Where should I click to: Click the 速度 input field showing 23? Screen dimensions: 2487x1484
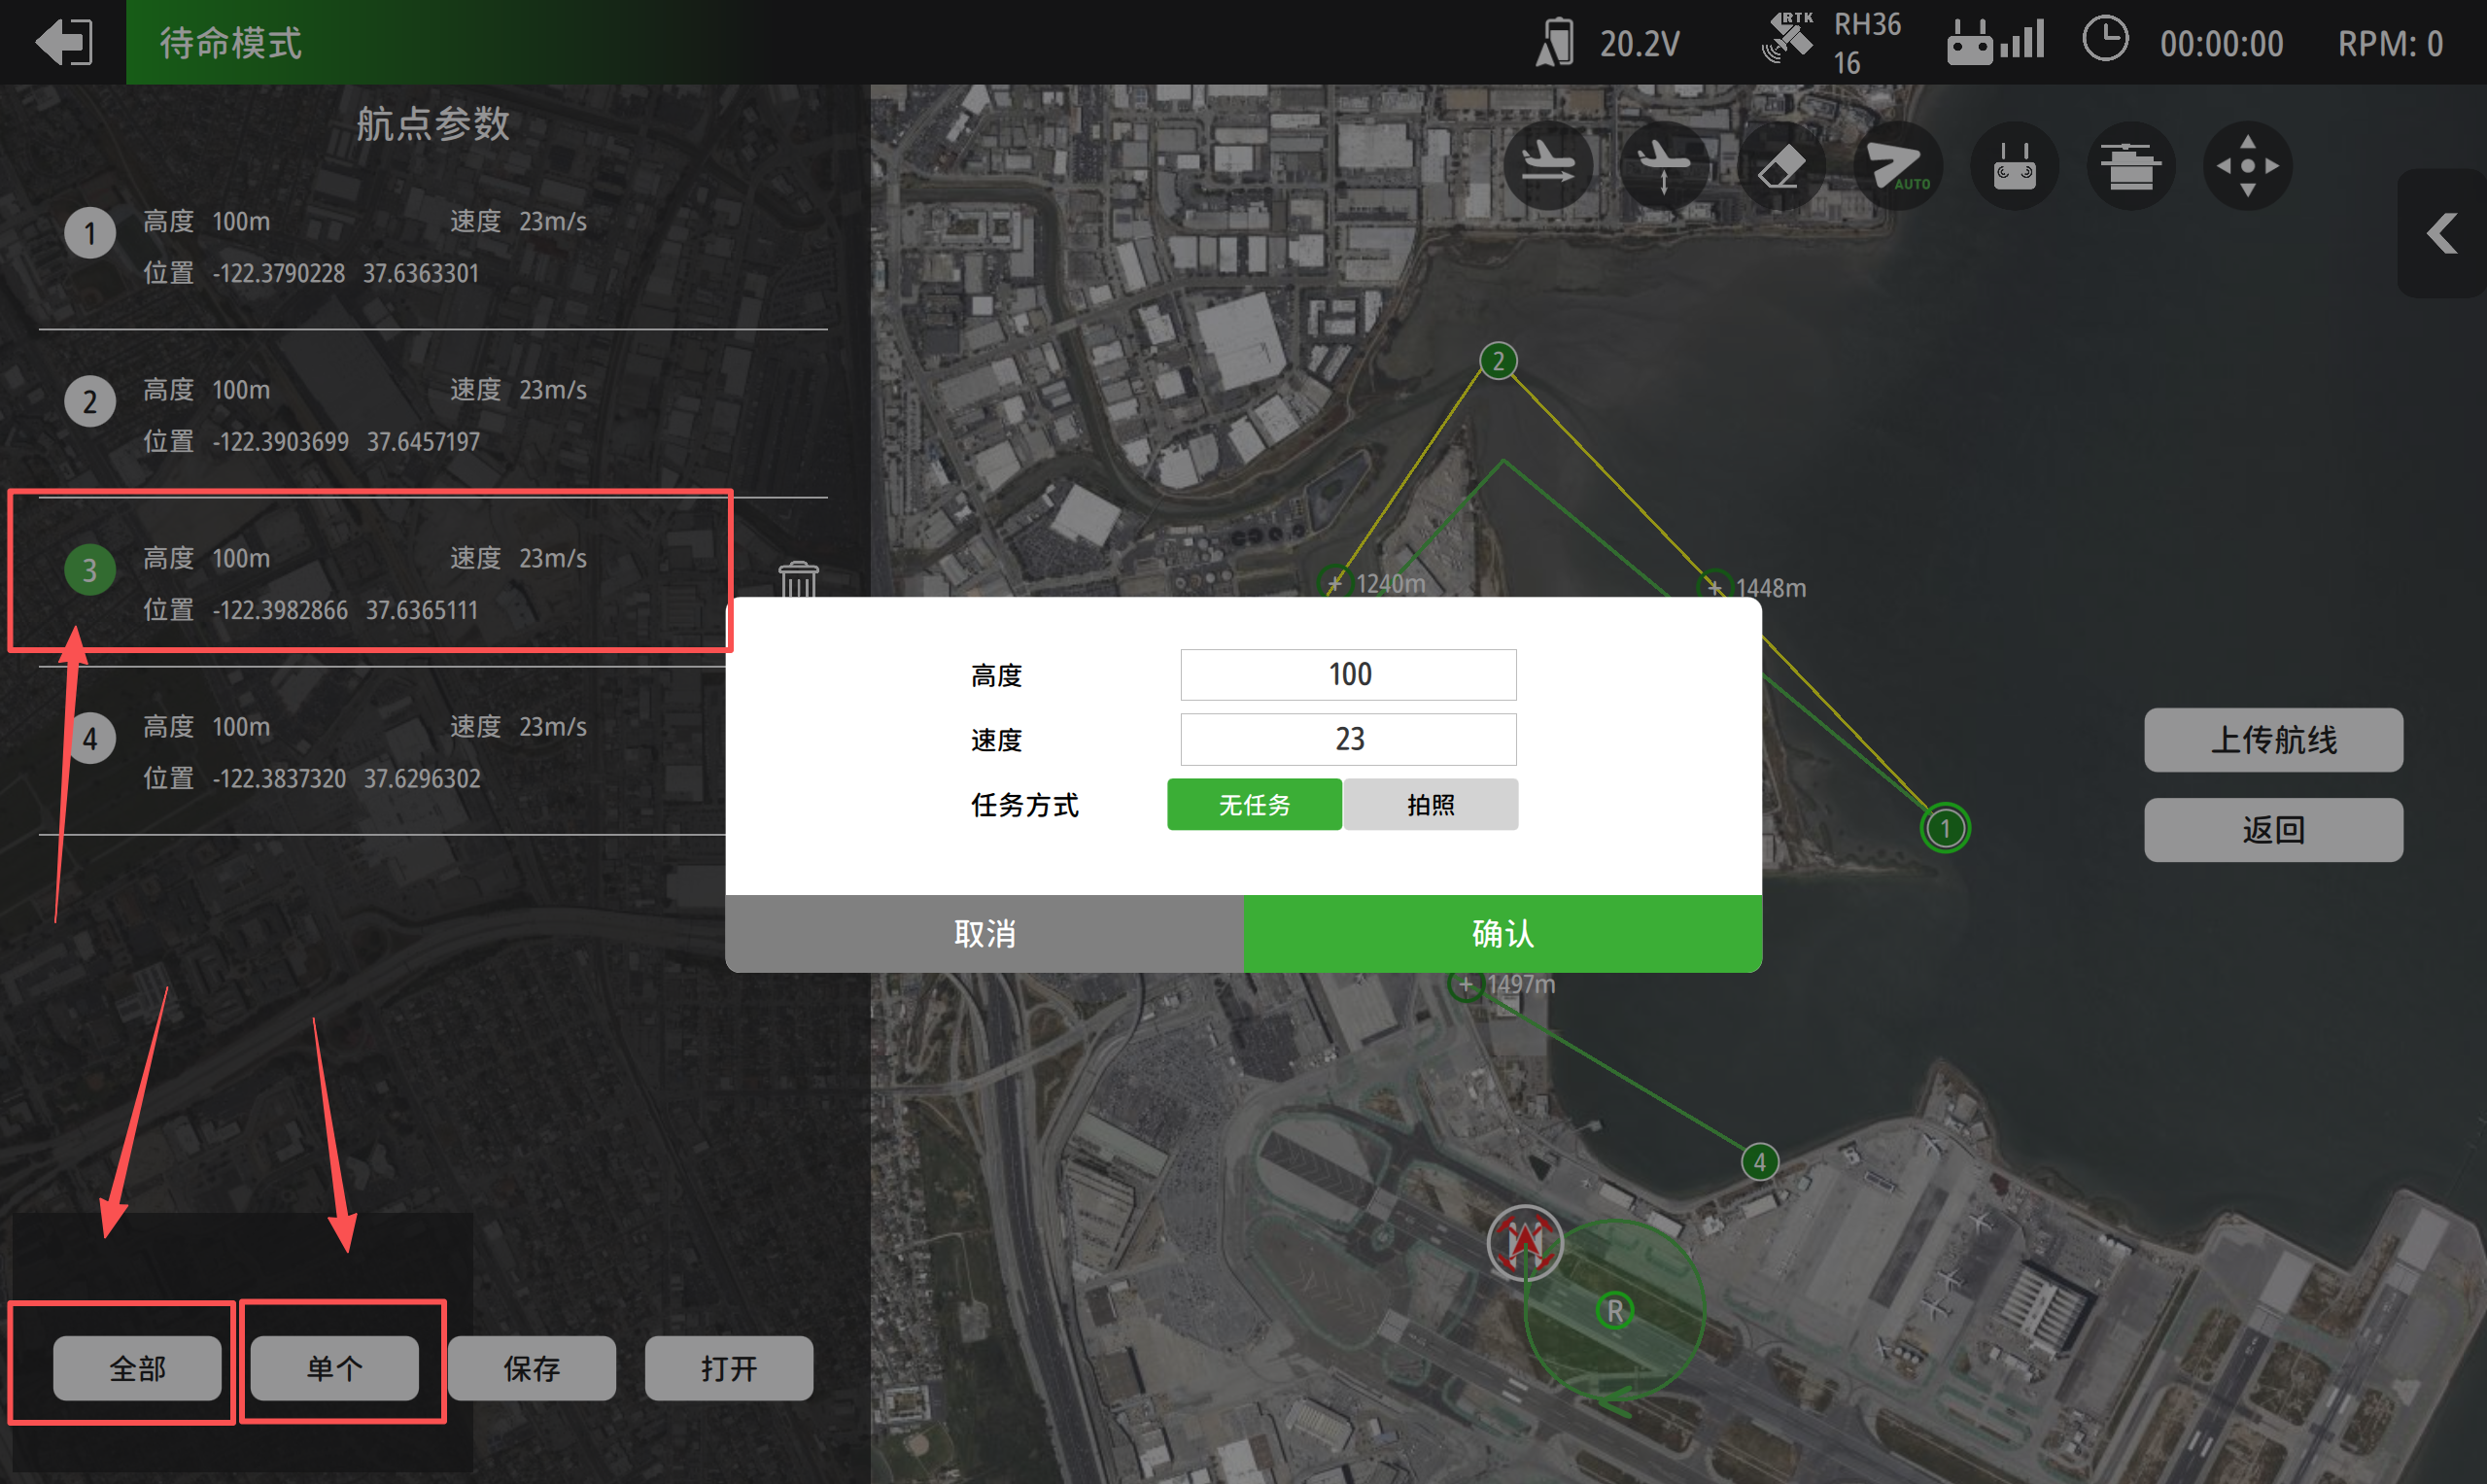[x=1348, y=739]
